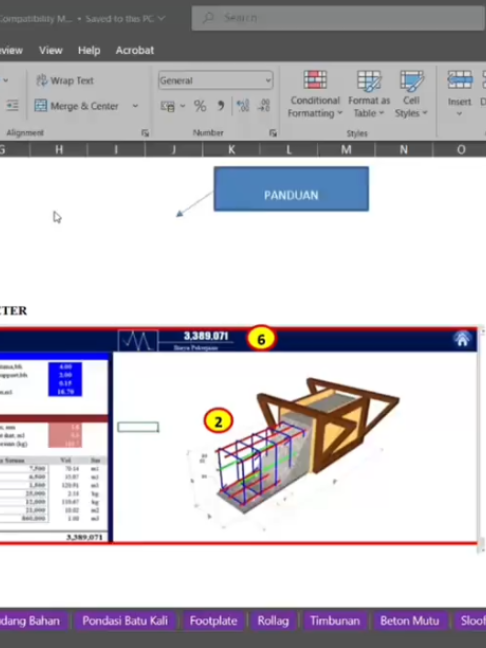This screenshot has height=648, width=486.
Task: Click the home icon in dashboard header
Action: click(x=462, y=339)
